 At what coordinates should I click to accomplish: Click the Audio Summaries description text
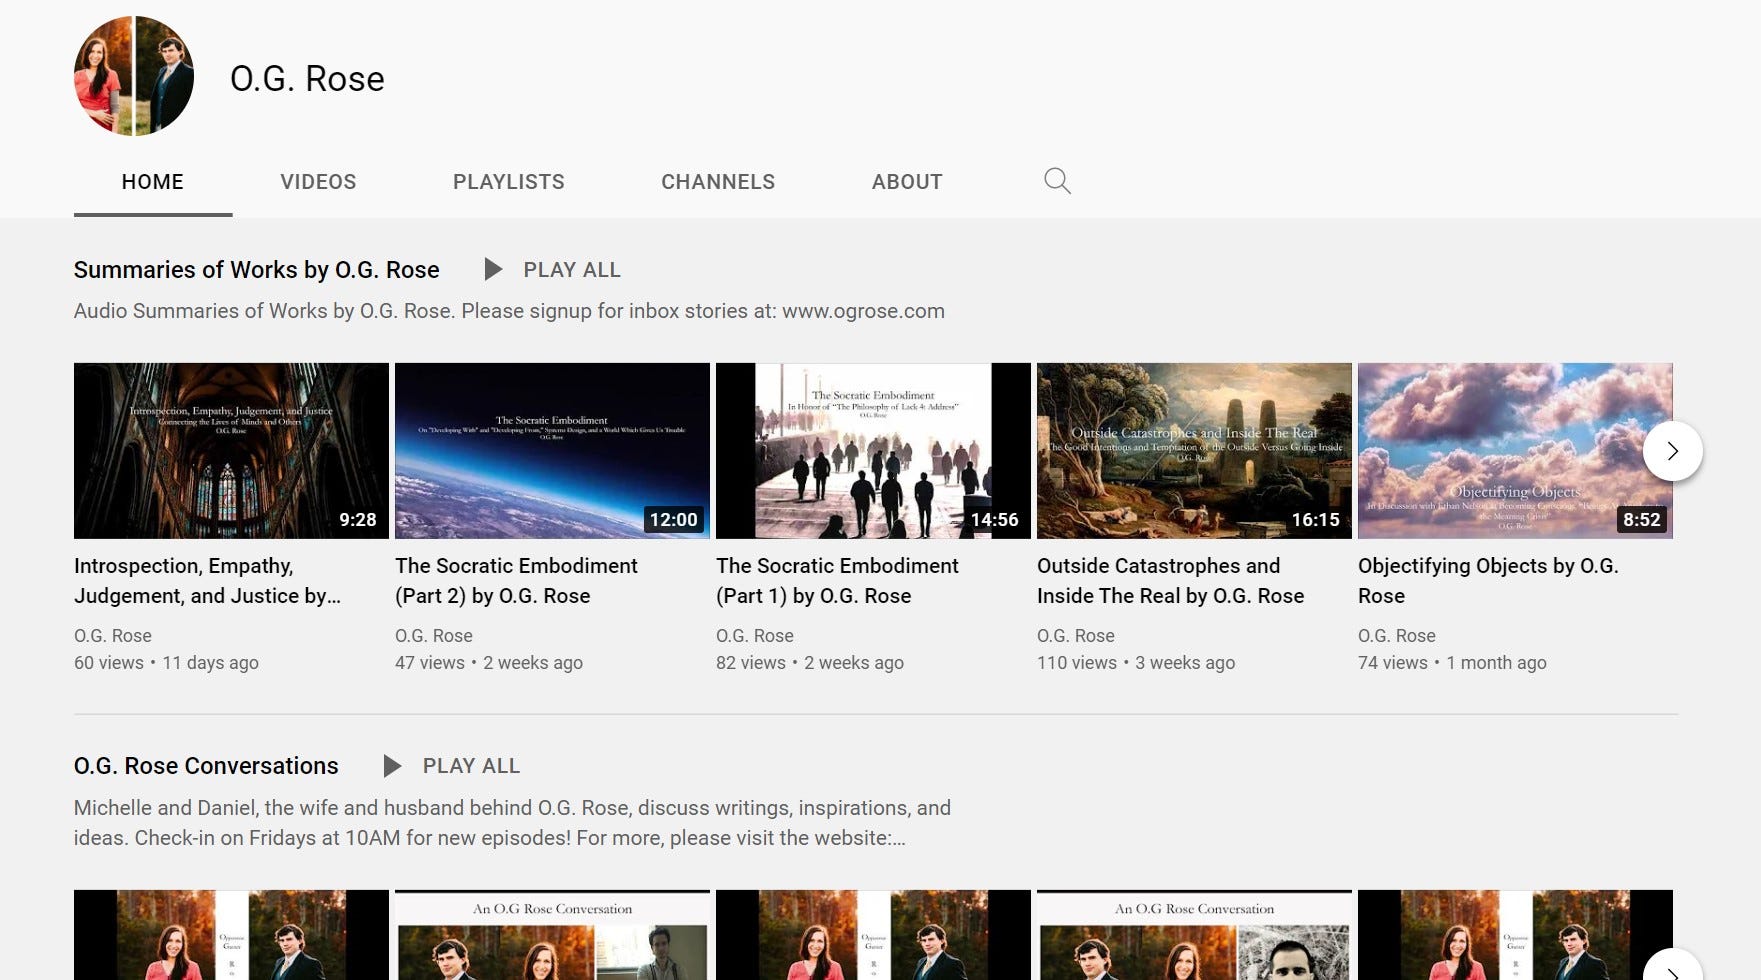tap(509, 311)
